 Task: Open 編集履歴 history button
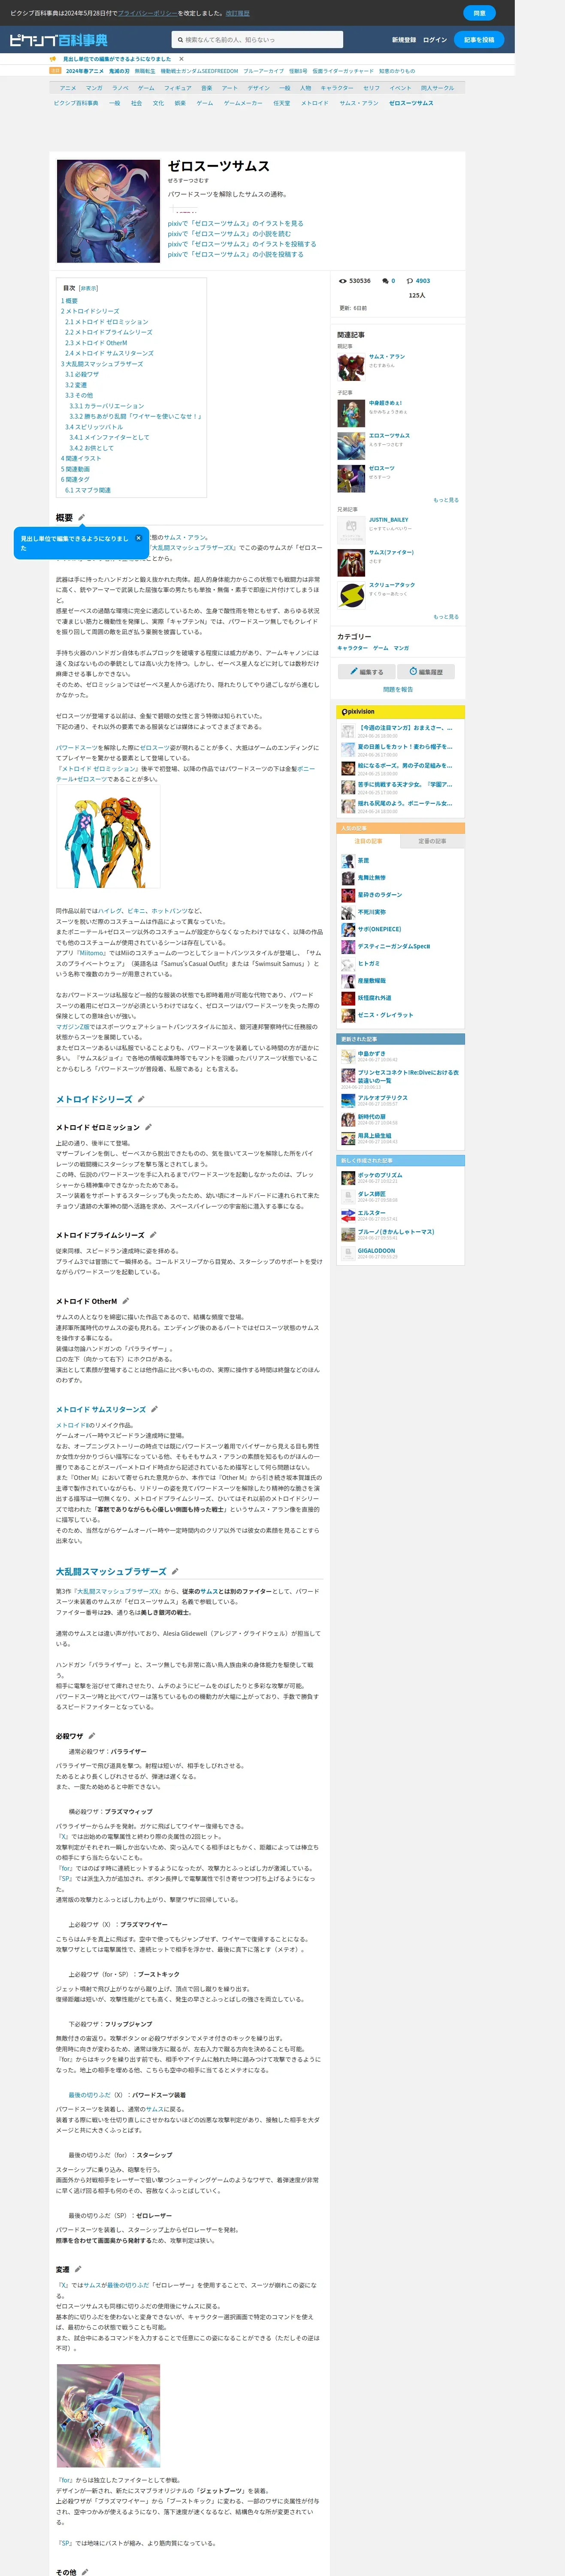(x=426, y=672)
